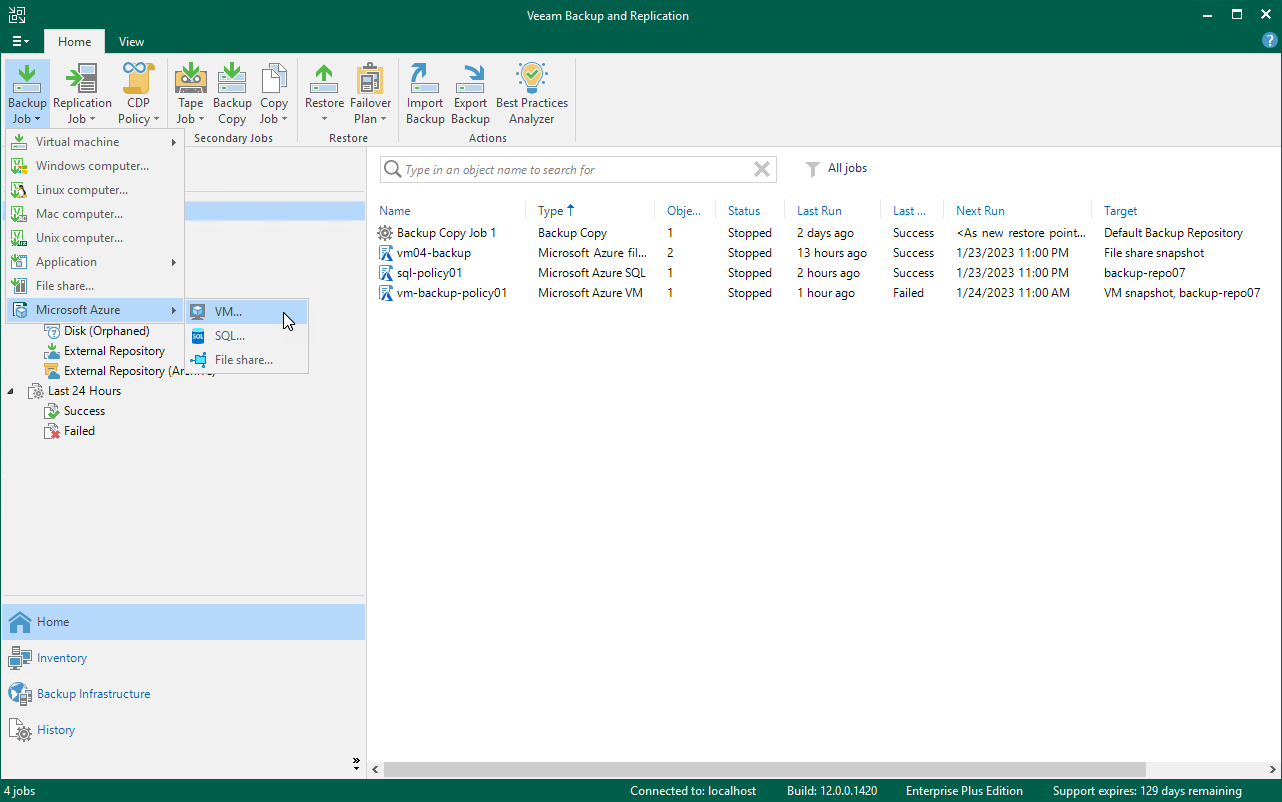1282x802 pixels.
Task: Click the Support expires status bar text
Action: 1147,791
